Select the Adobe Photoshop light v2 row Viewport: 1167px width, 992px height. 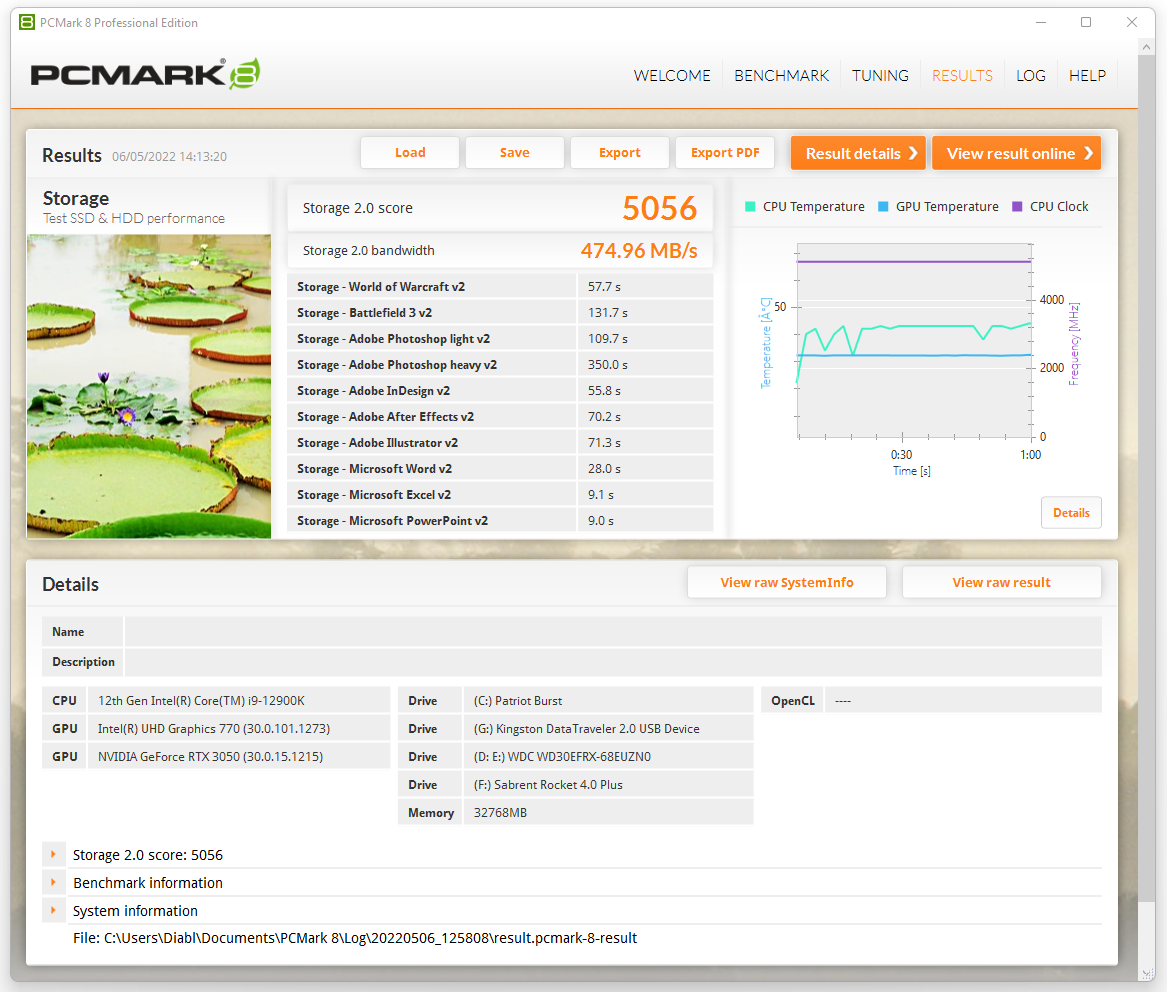pyautogui.click(x=500, y=339)
